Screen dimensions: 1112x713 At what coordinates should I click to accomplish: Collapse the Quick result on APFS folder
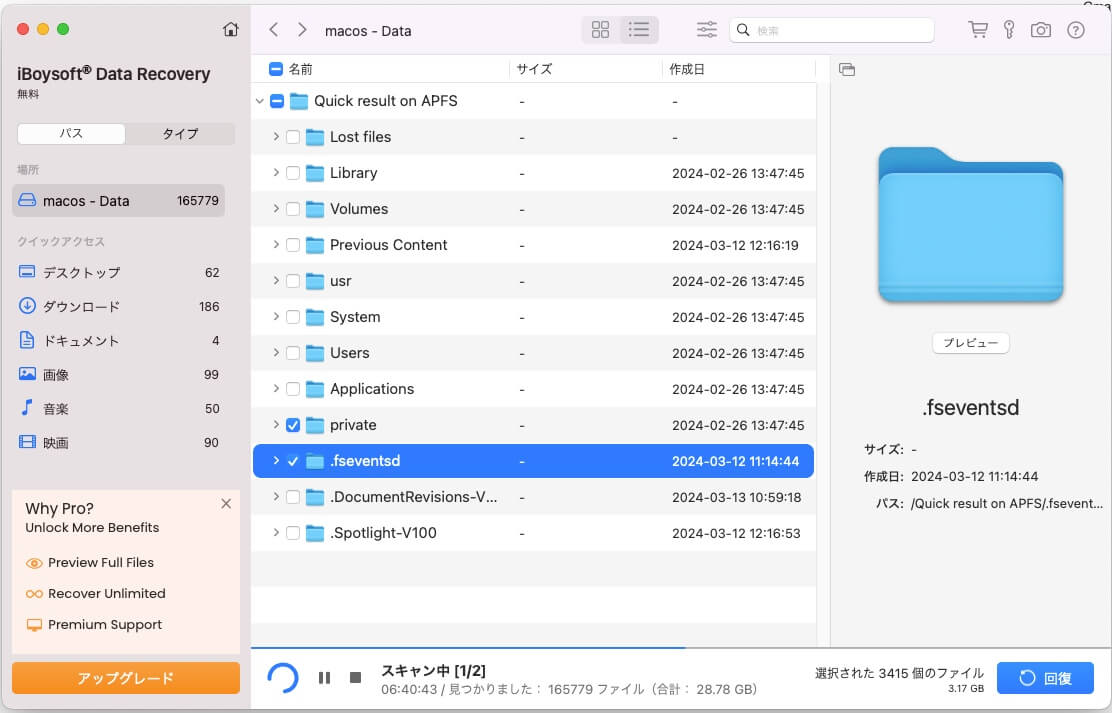pos(260,101)
